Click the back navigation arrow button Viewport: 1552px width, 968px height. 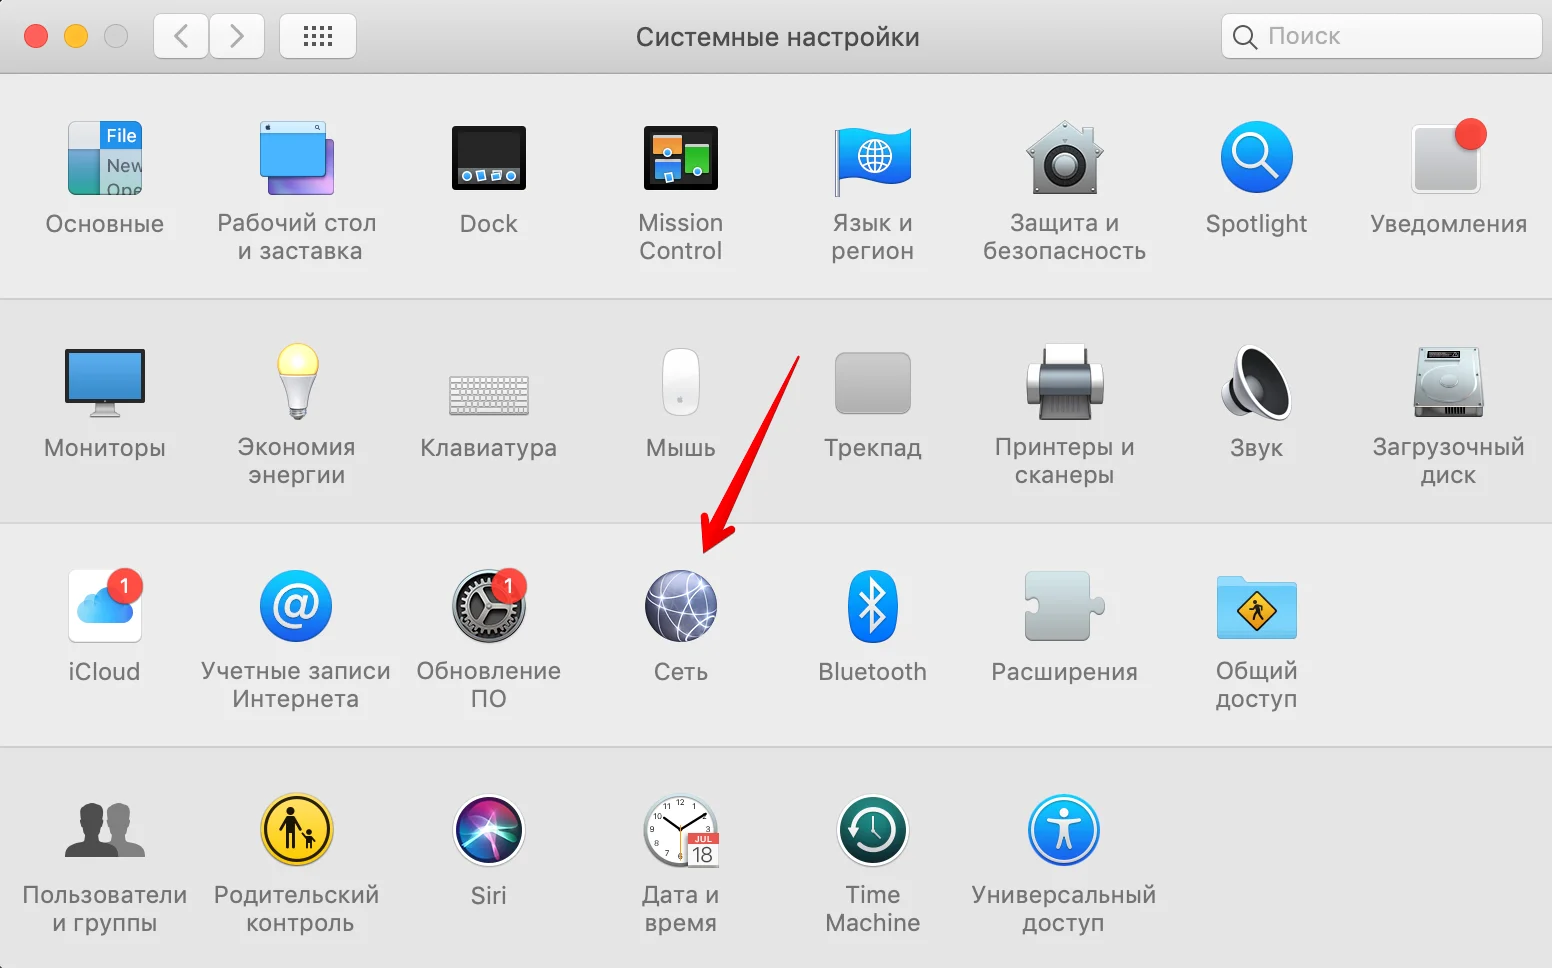(x=181, y=37)
